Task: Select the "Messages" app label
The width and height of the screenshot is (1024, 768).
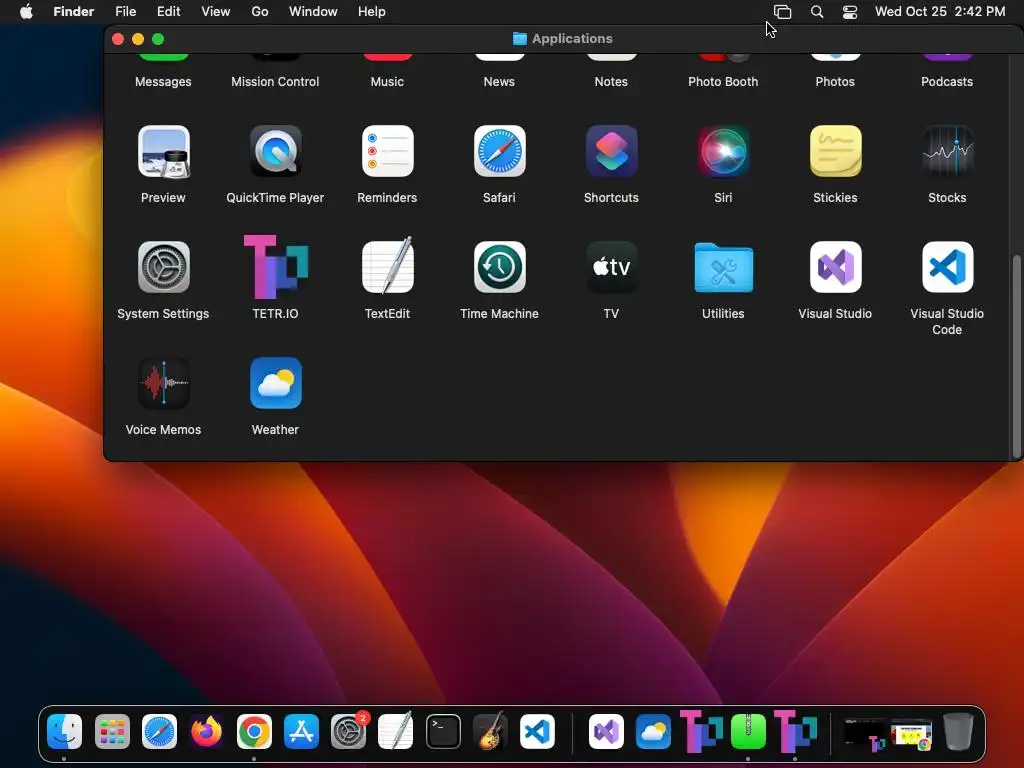Action: [x=163, y=82]
